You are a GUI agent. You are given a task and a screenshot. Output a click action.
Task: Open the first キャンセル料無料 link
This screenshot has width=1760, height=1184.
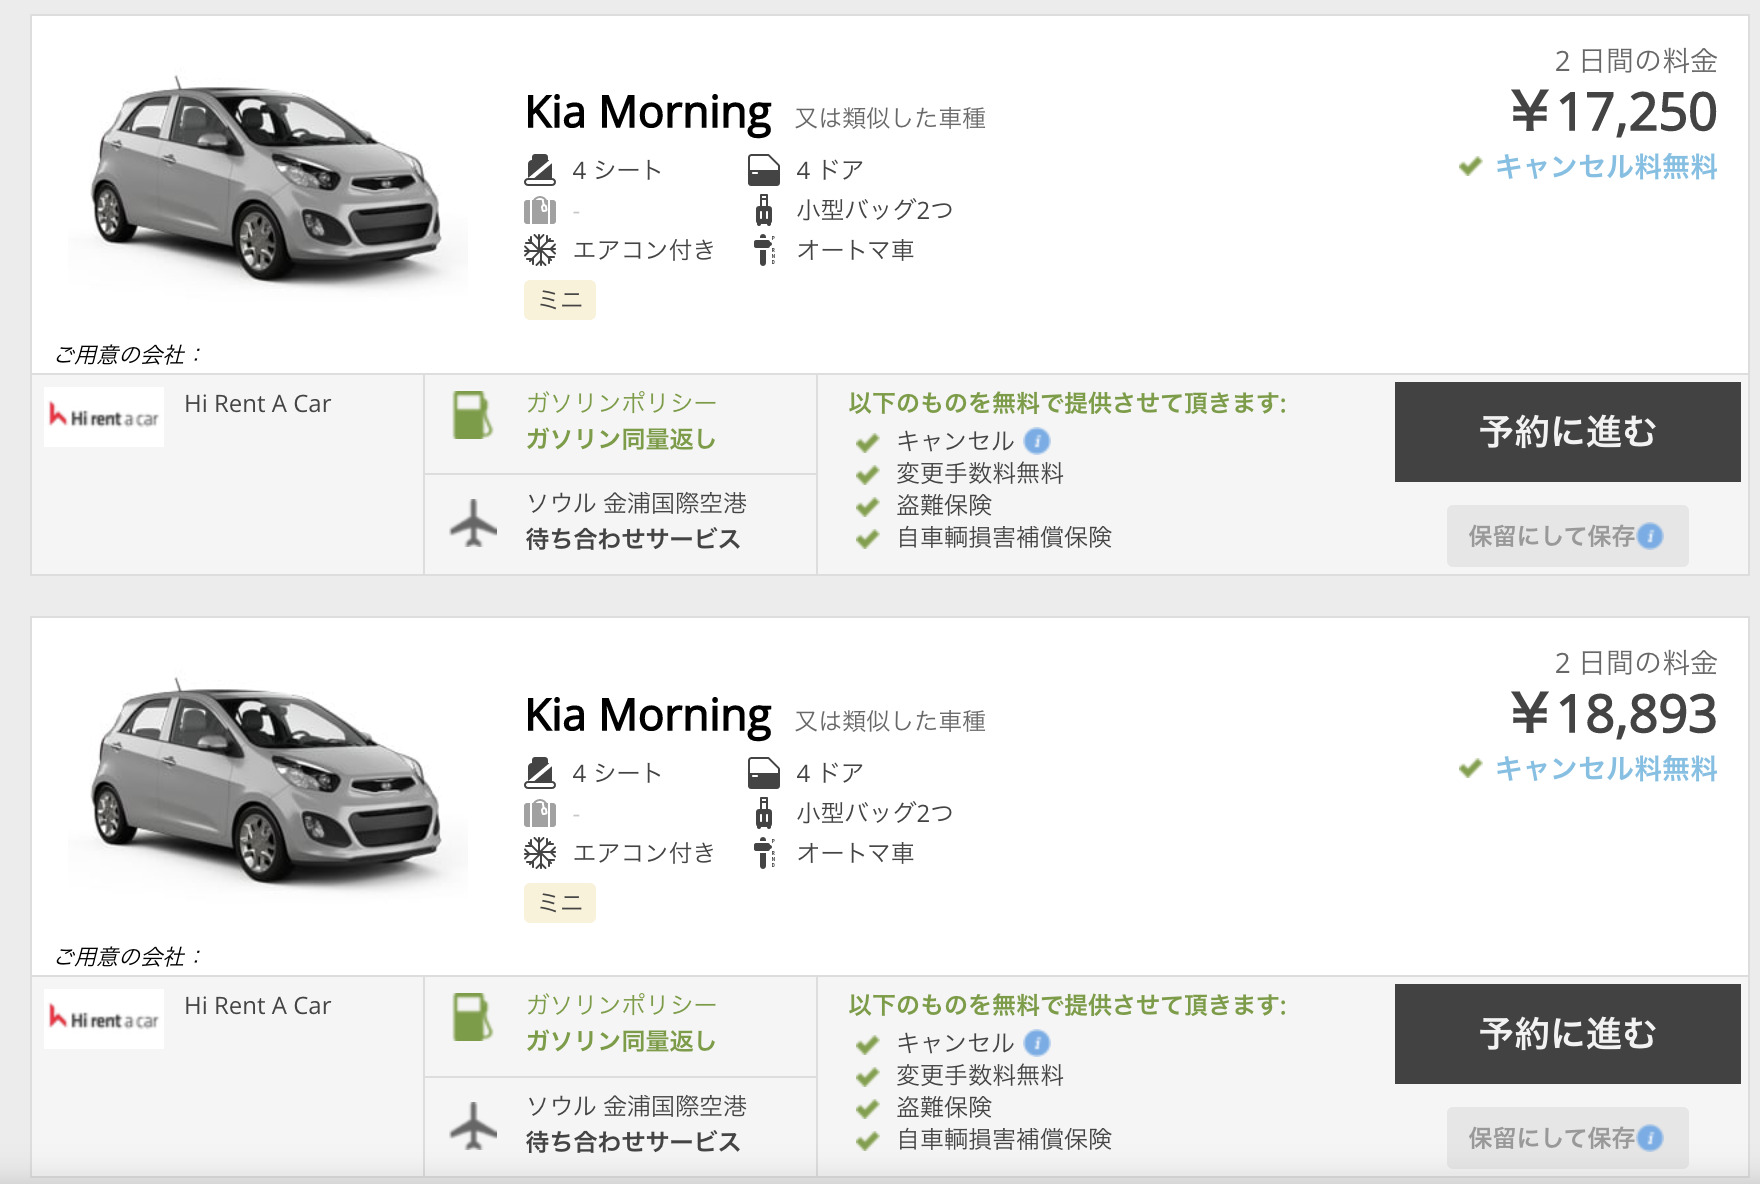tap(1605, 166)
